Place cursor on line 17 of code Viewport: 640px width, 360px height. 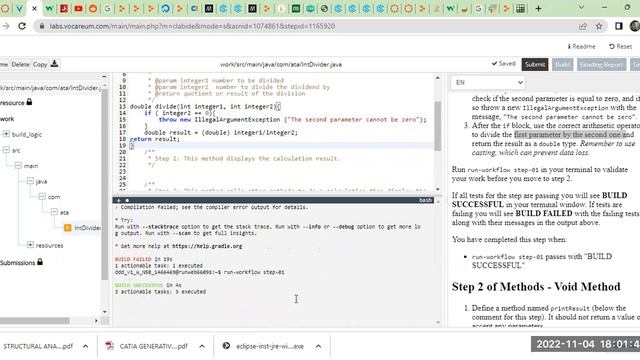(221, 133)
